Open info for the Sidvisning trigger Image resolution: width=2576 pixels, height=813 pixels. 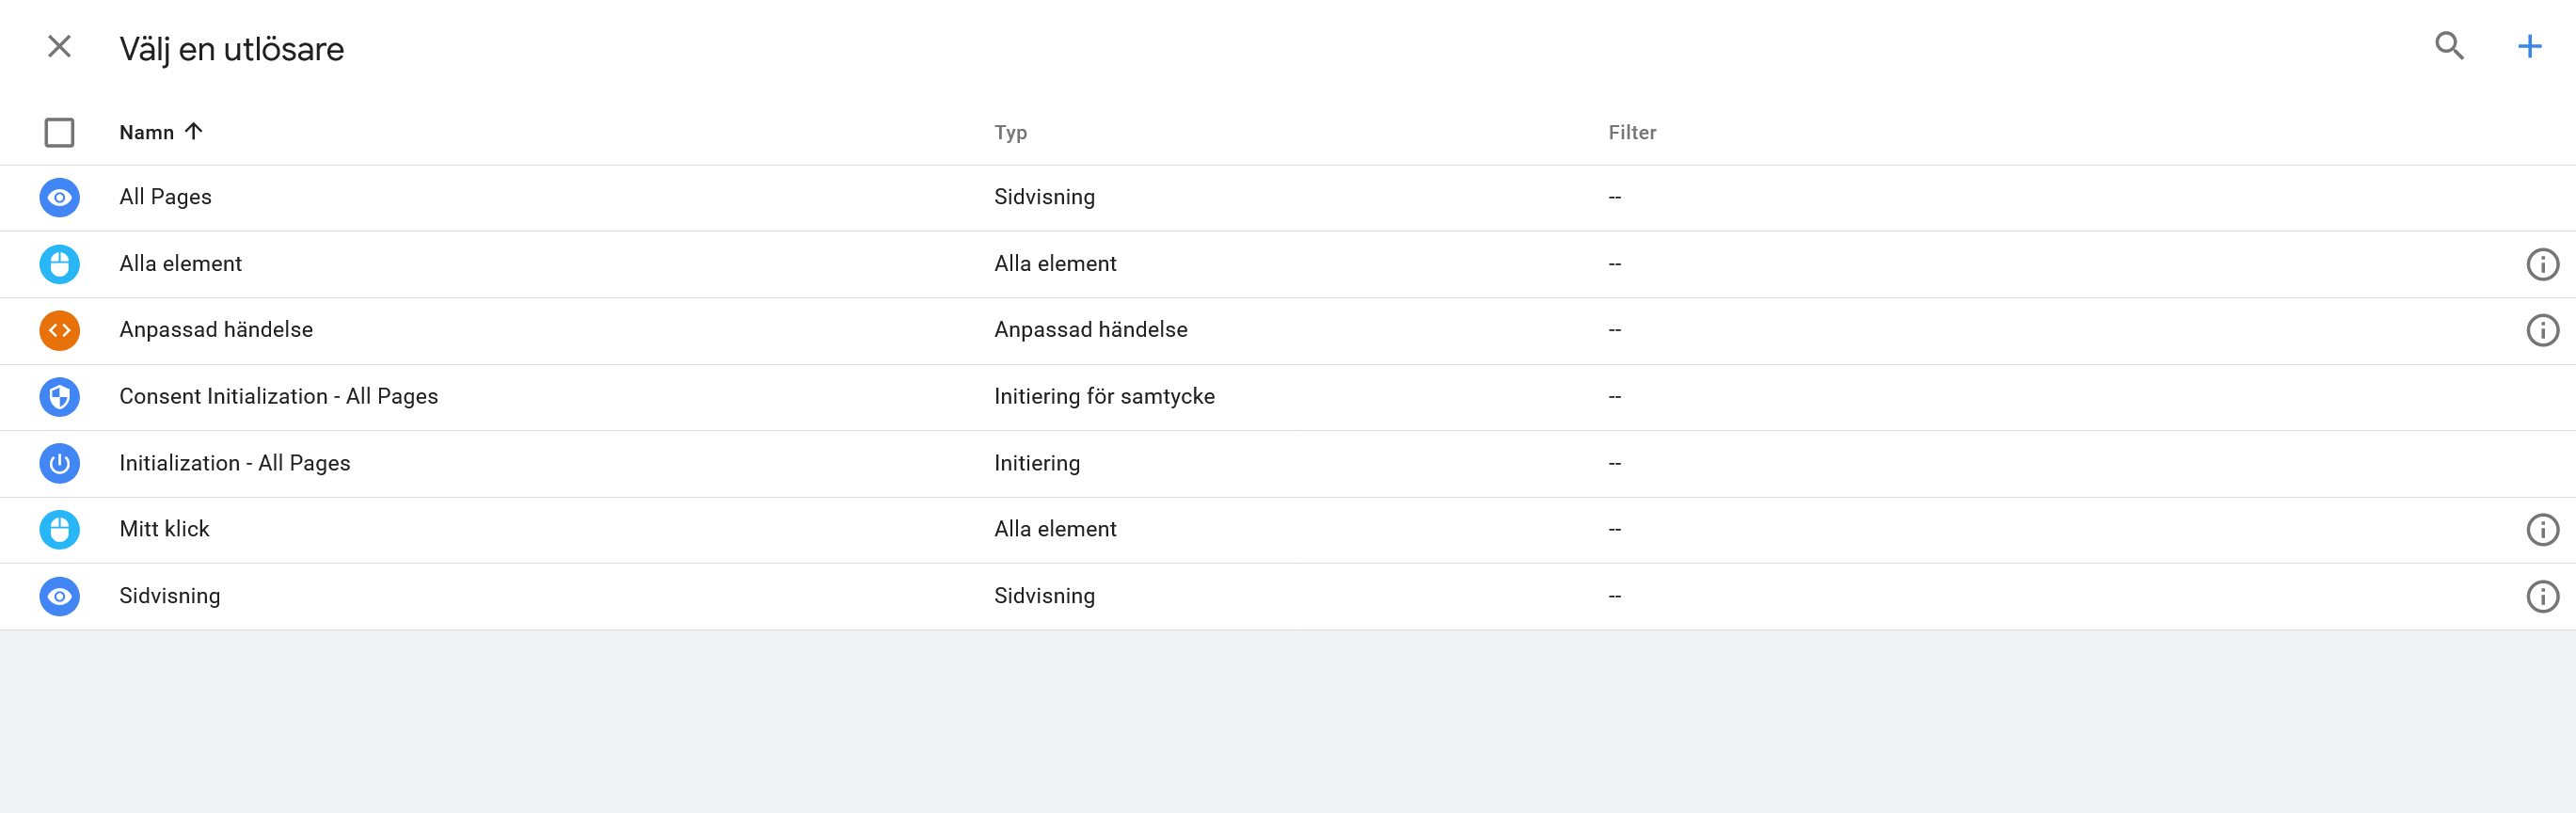click(2542, 596)
